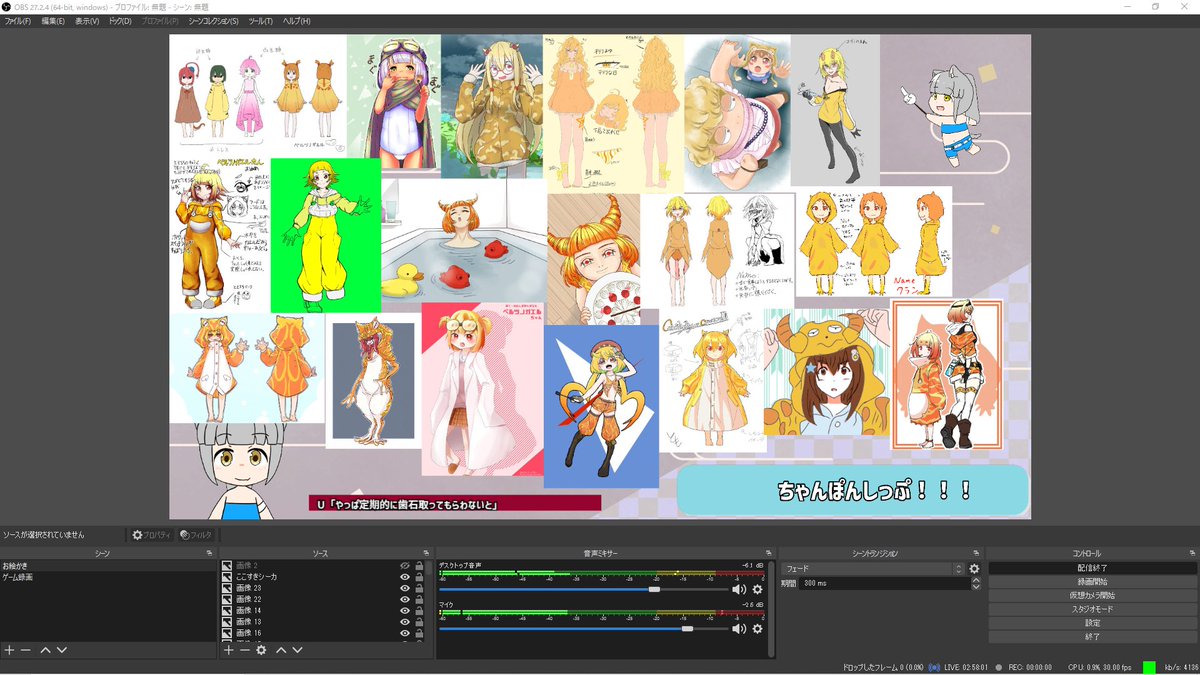The width and height of the screenshot is (1200, 675).
Task: Select the 画像 23 source row
Action: [x=322, y=588]
